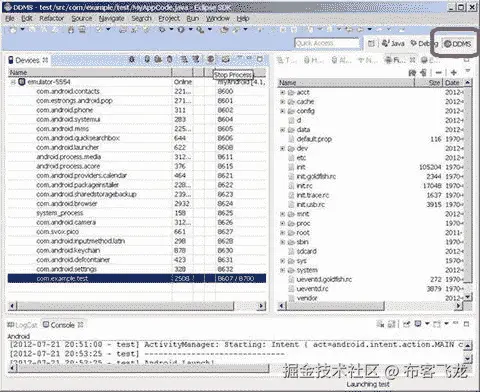Expand the acct folder
This screenshot has width=480, height=392.
pyautogui.click(x=283, y=92)
